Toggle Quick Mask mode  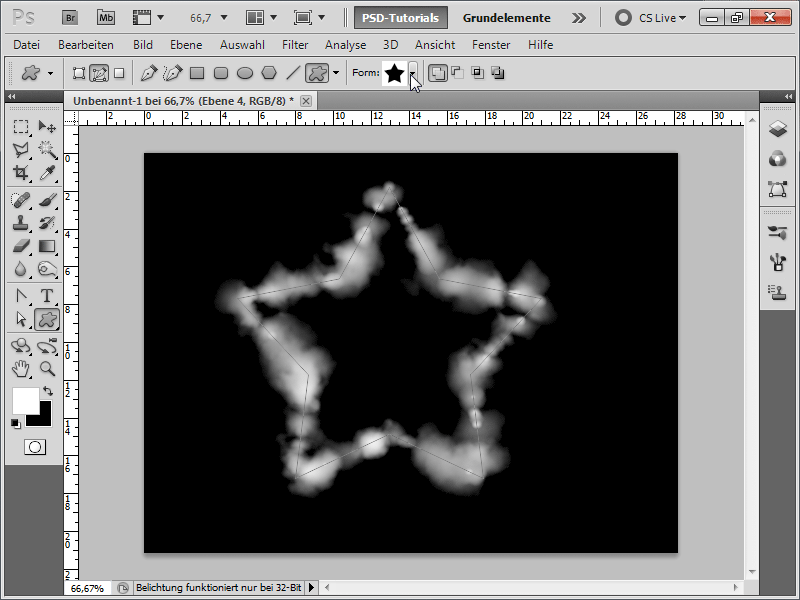[35, 447]
